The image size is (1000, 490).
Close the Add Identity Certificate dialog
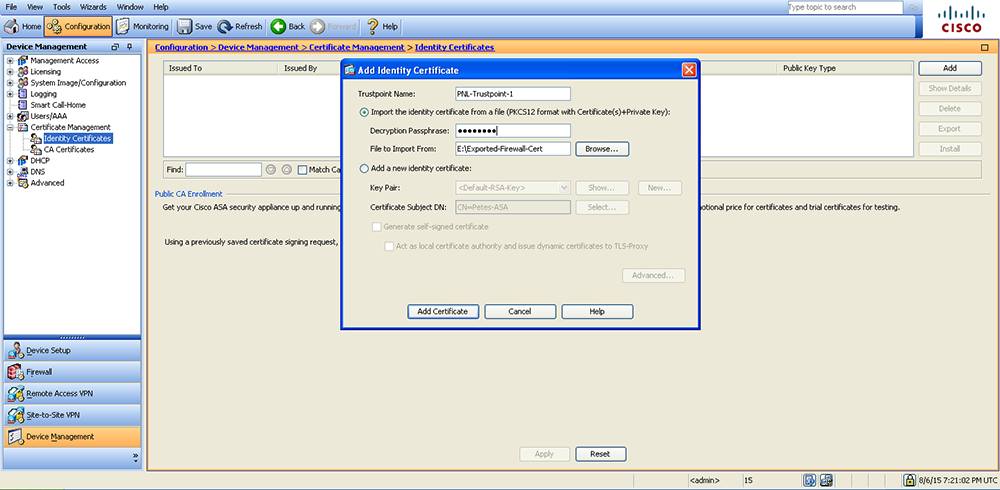pos(689,70)
